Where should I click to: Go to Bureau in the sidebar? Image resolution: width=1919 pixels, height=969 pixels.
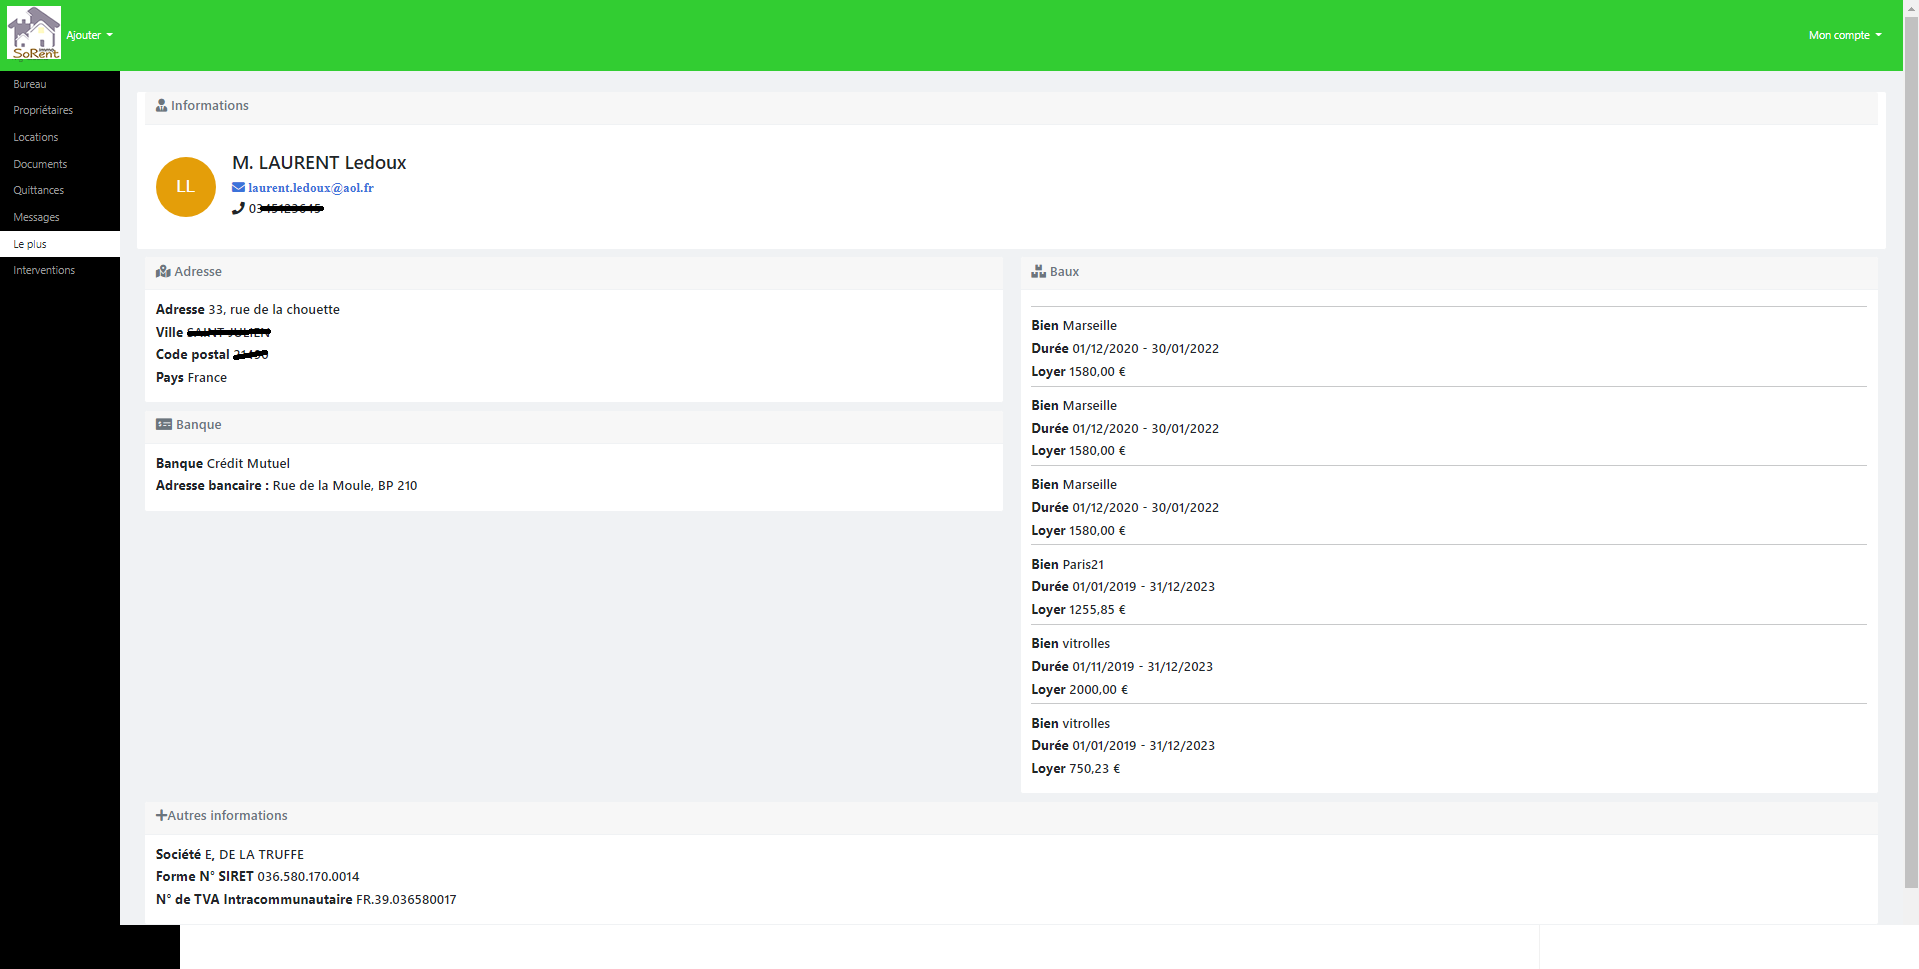[x=30, y=84]
